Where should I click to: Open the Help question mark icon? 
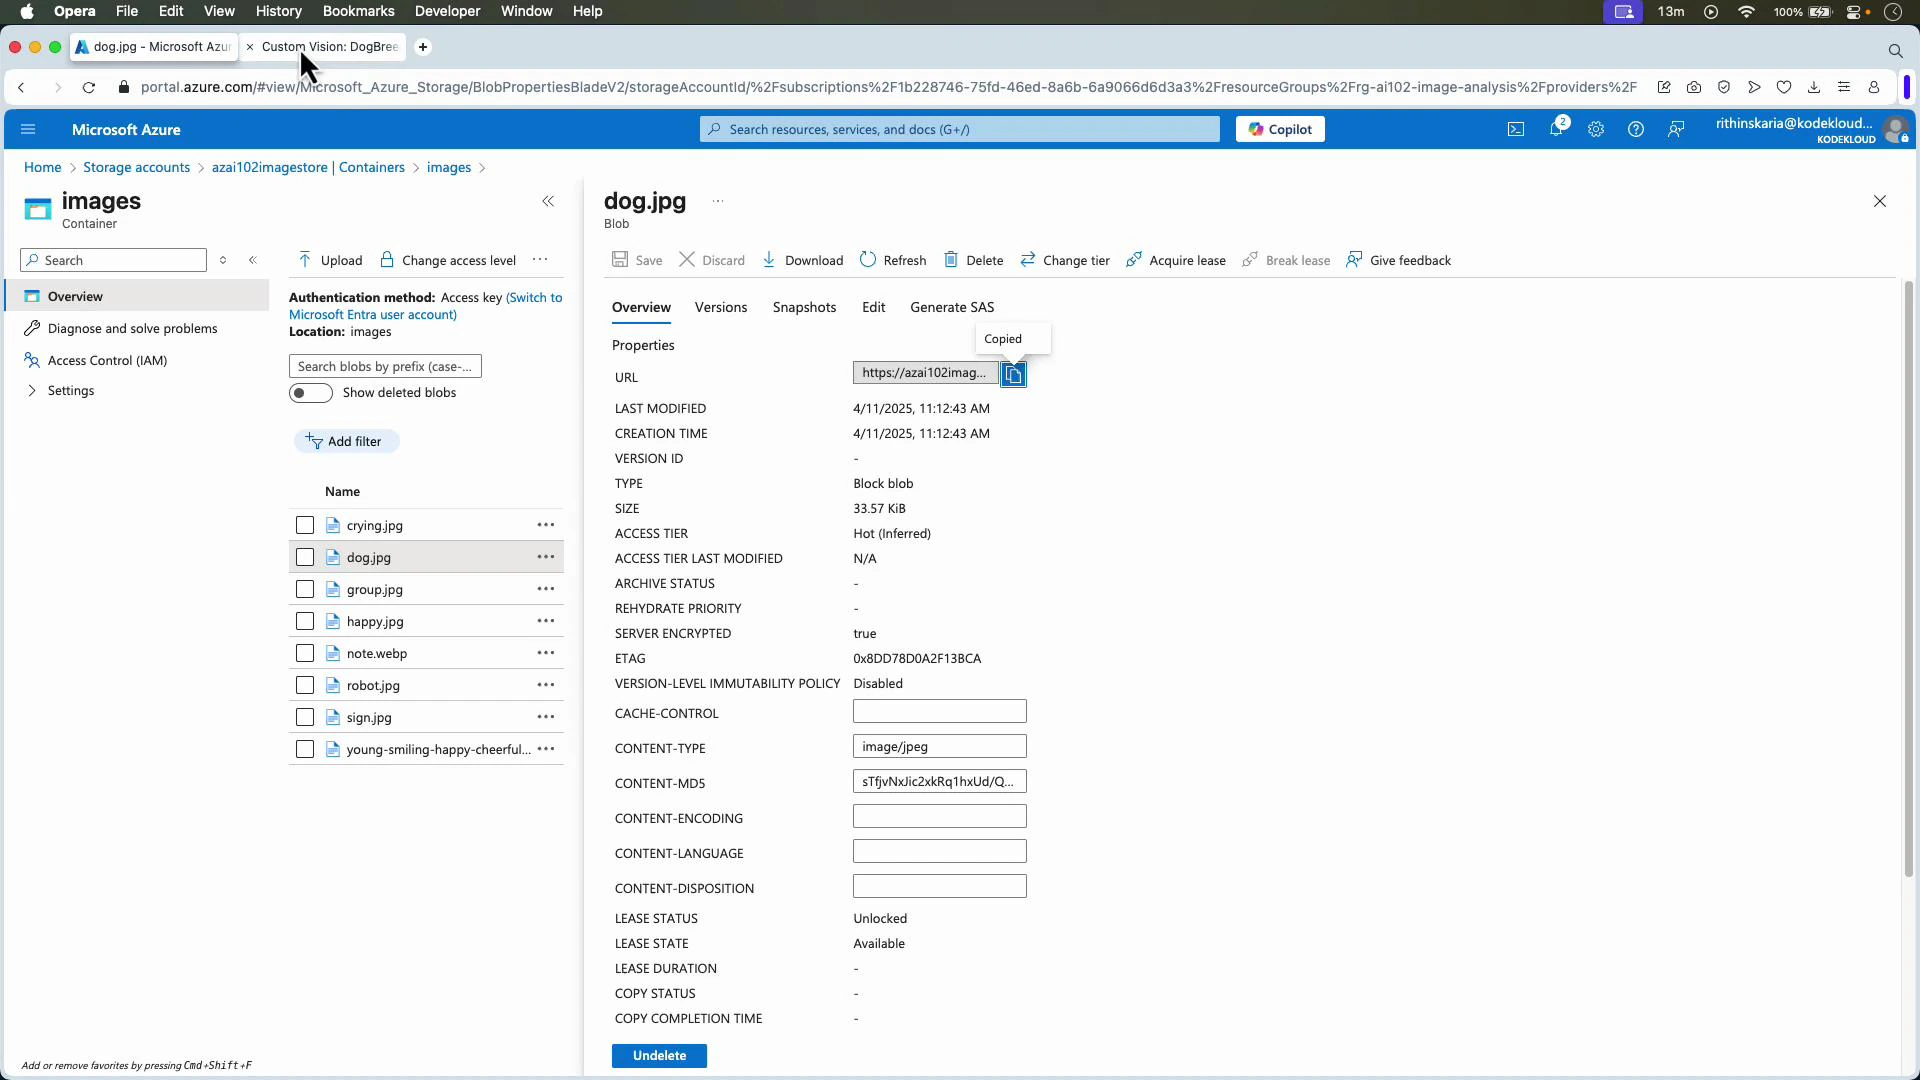1636,129
